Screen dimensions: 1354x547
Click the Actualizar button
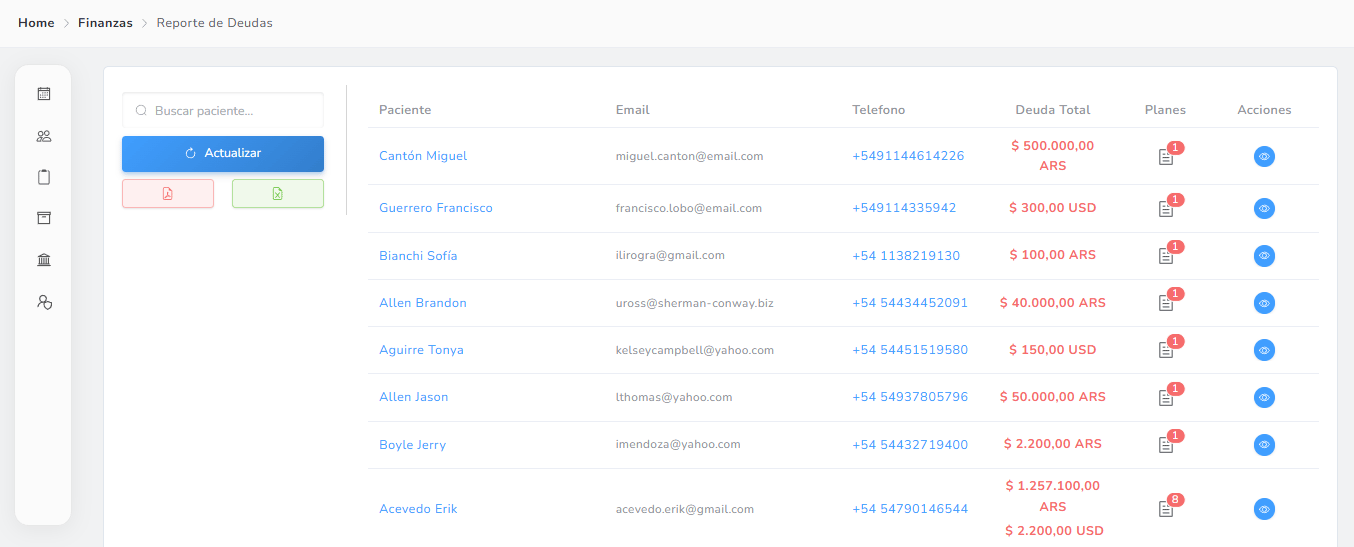coord(223,154)
